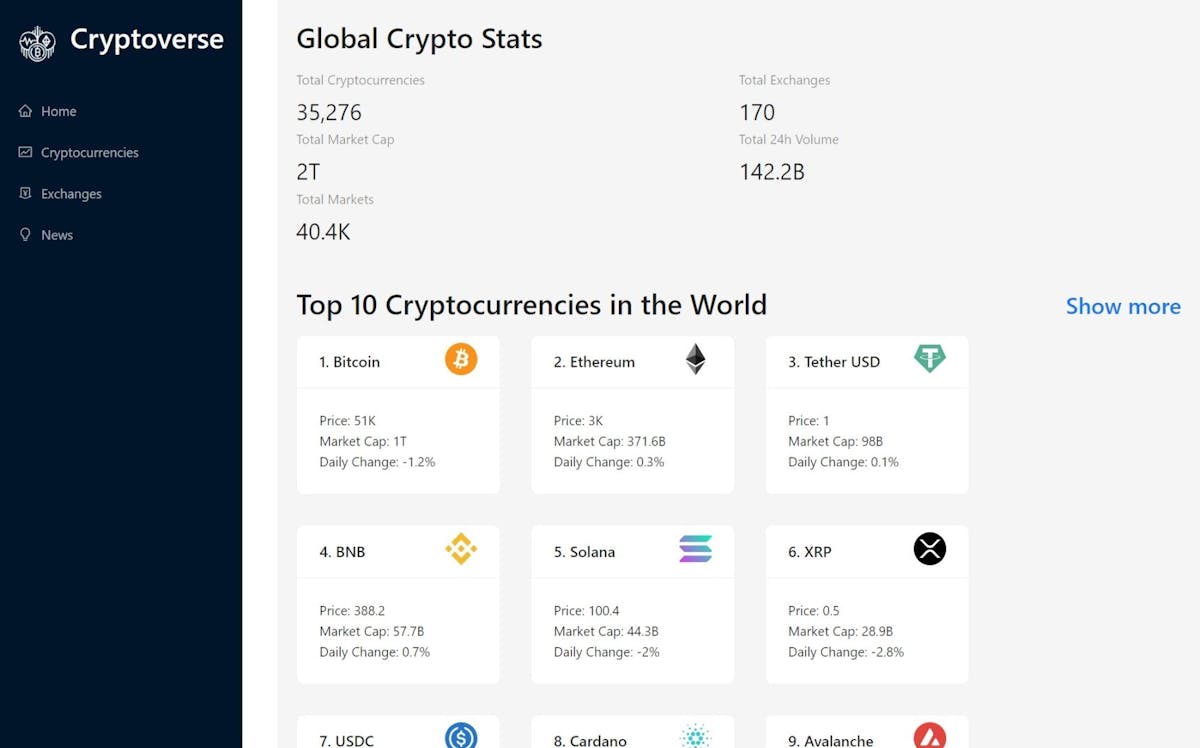Open the XRP card stats
The height and width of the screenshot is (748, 1200).
click(x=866, y=631)
